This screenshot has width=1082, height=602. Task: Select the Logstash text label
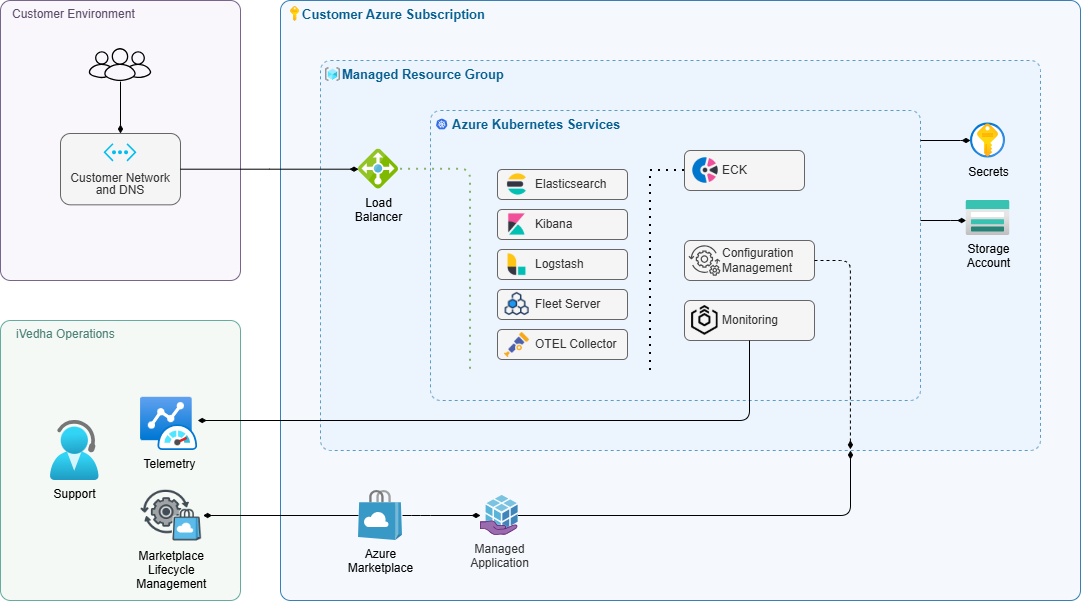point(559,264)
